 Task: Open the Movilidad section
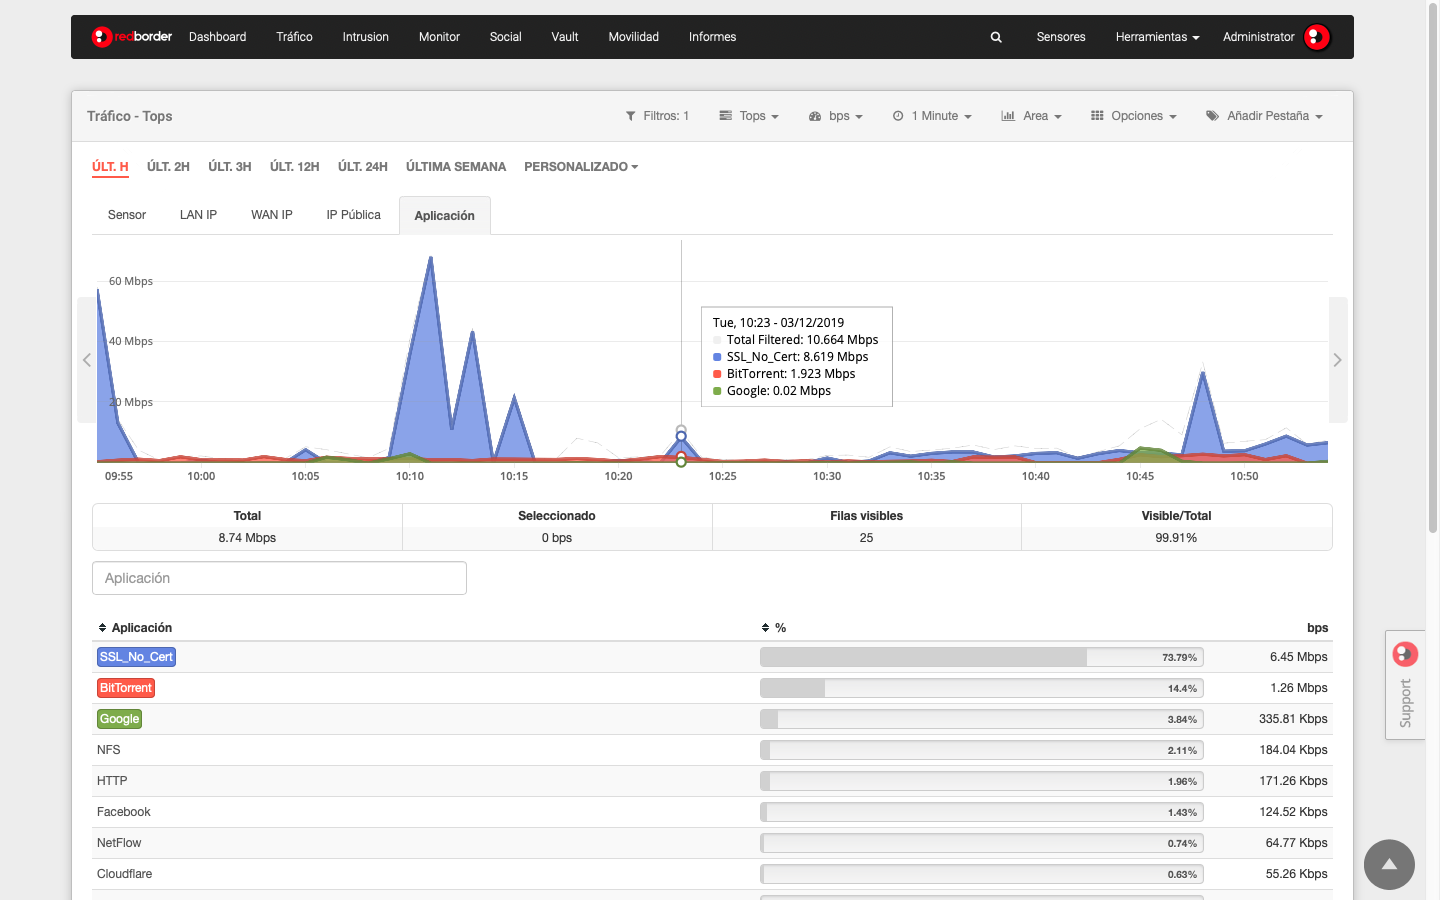633,37
